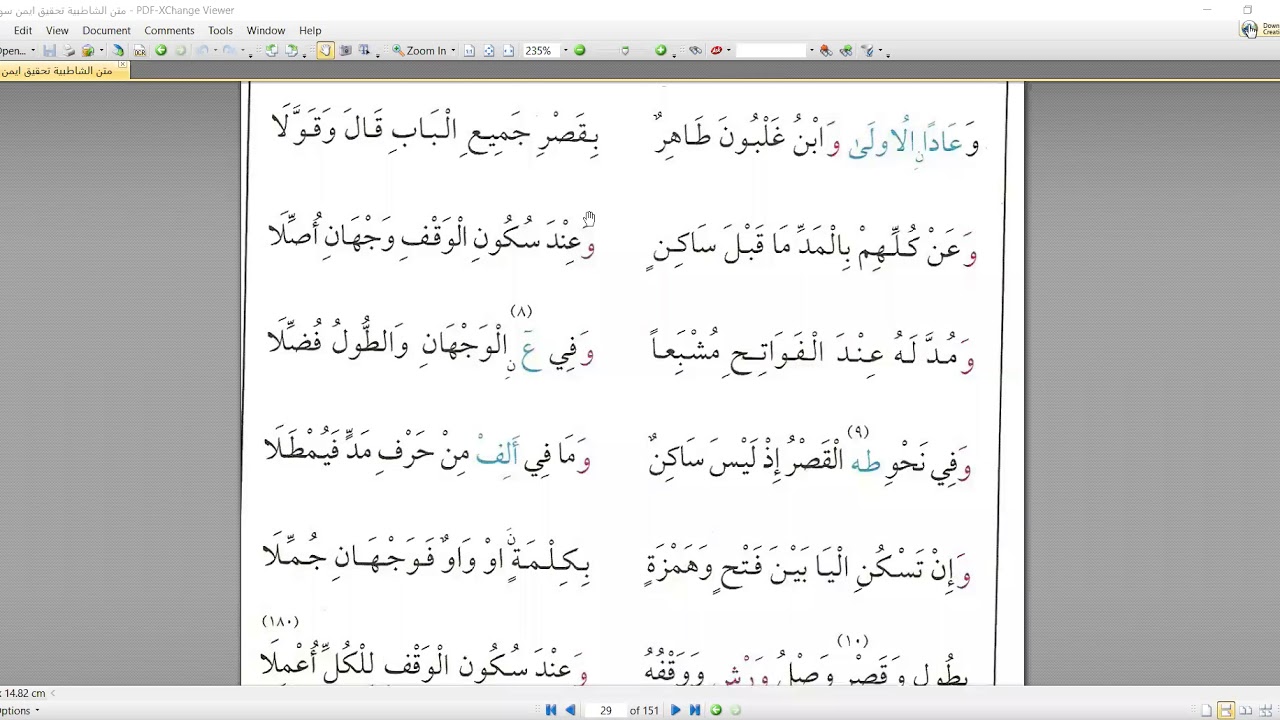1280x720 pixels.
Task: Click green zoom out minus button
Action: coord(580,50)
